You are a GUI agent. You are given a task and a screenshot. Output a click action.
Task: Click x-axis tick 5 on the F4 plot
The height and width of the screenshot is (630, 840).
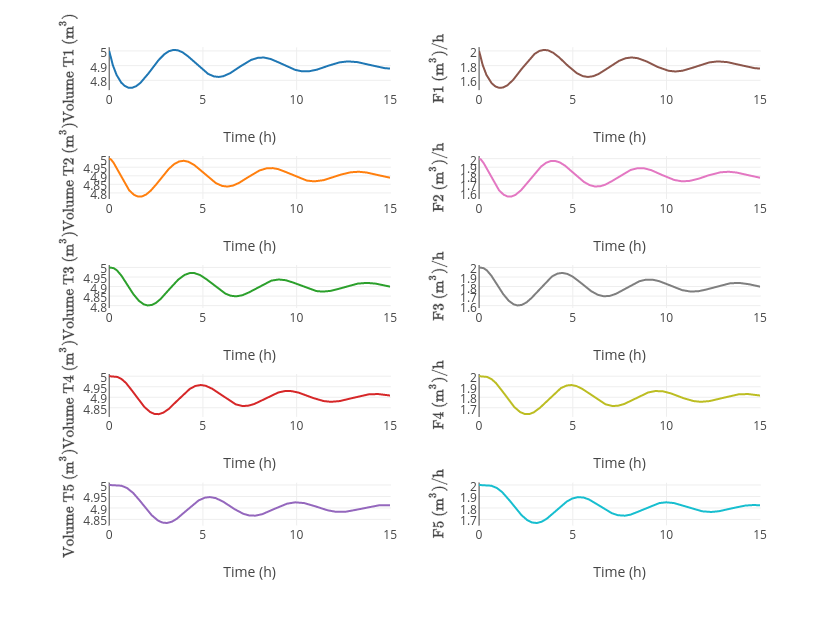(x=573, y=426)
